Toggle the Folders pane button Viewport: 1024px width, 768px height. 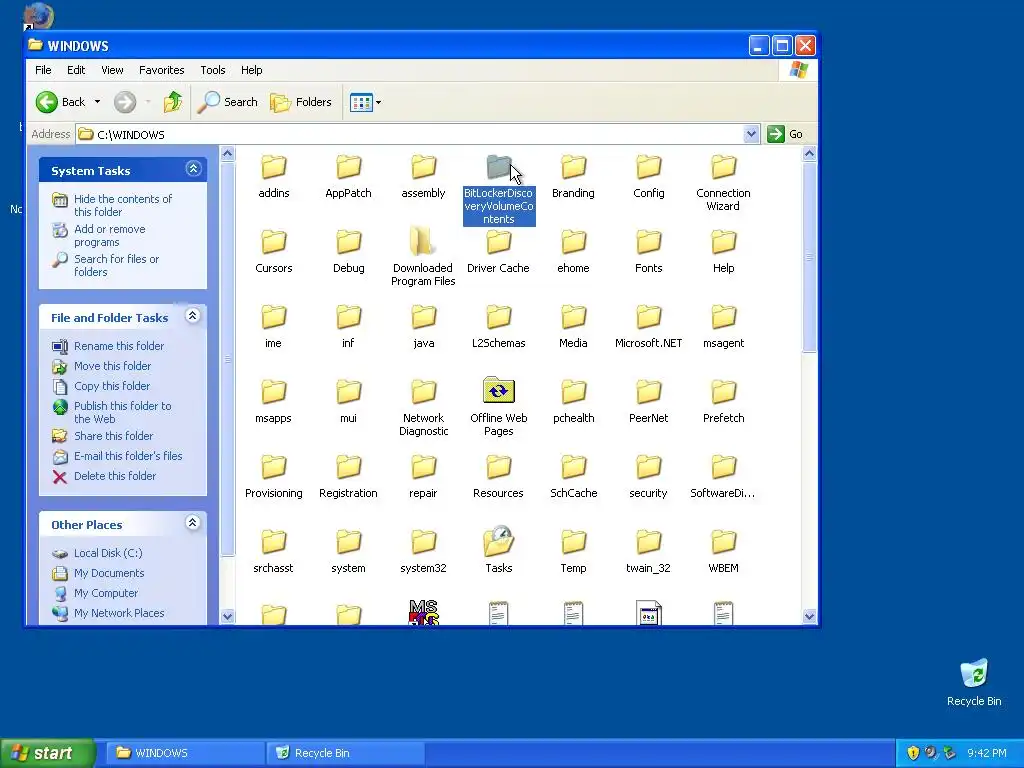click(301, 102)
